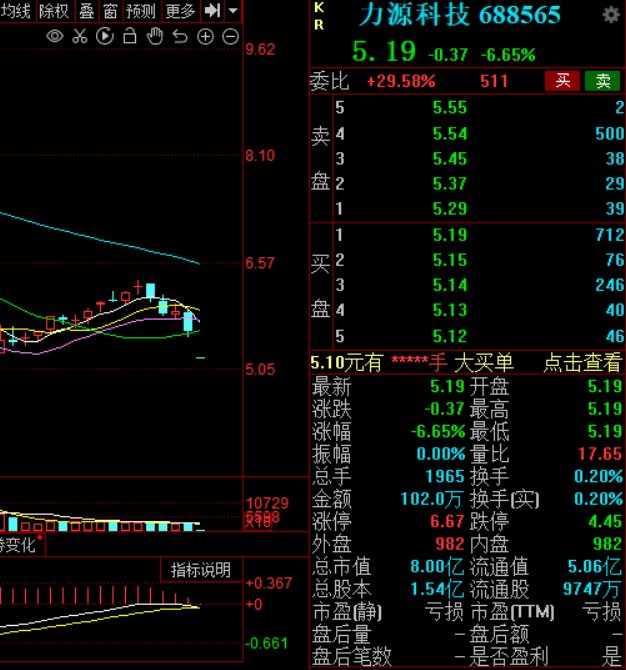Click the 总手 value 1965

click(445, 476)
